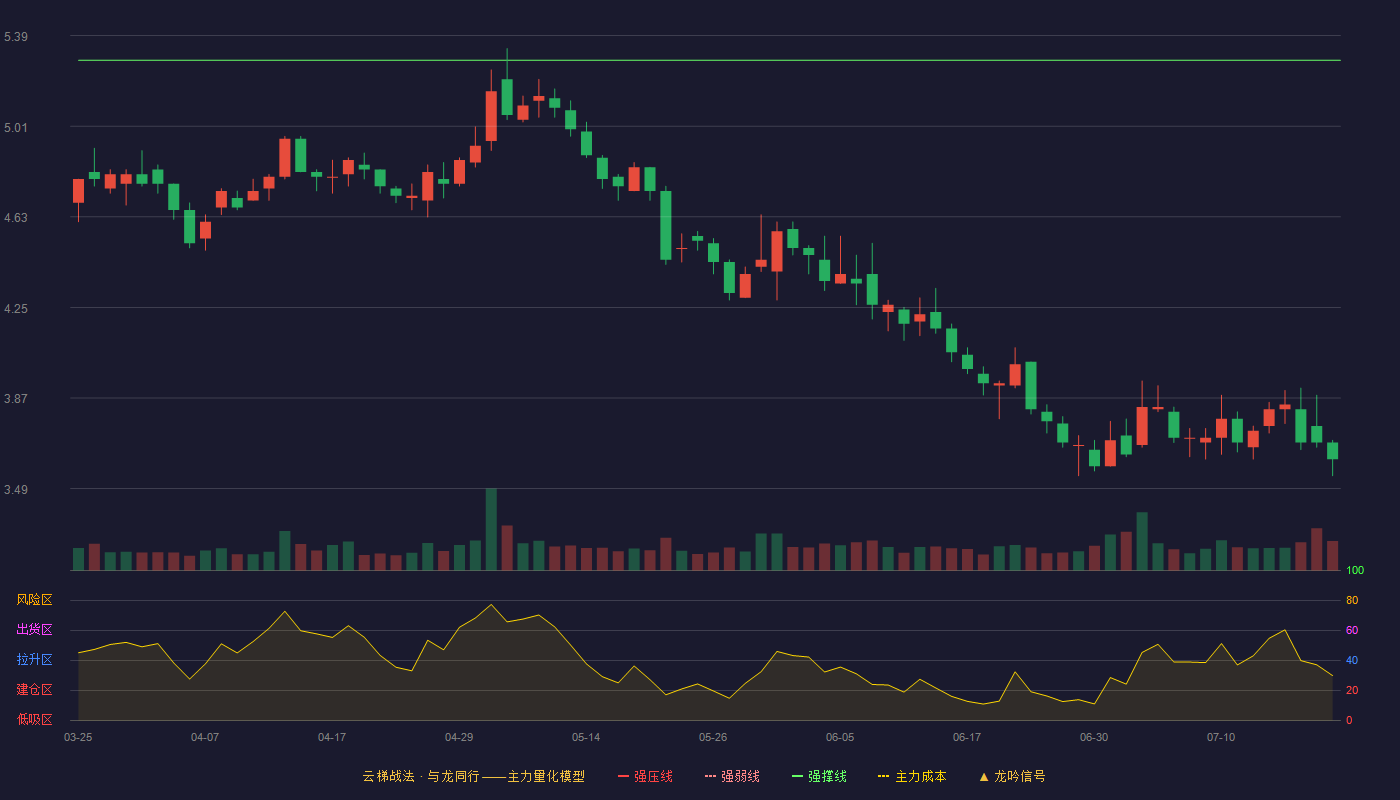Click the 出货区 zone label
Screen dimensions: 1400x800
point(35,630)
